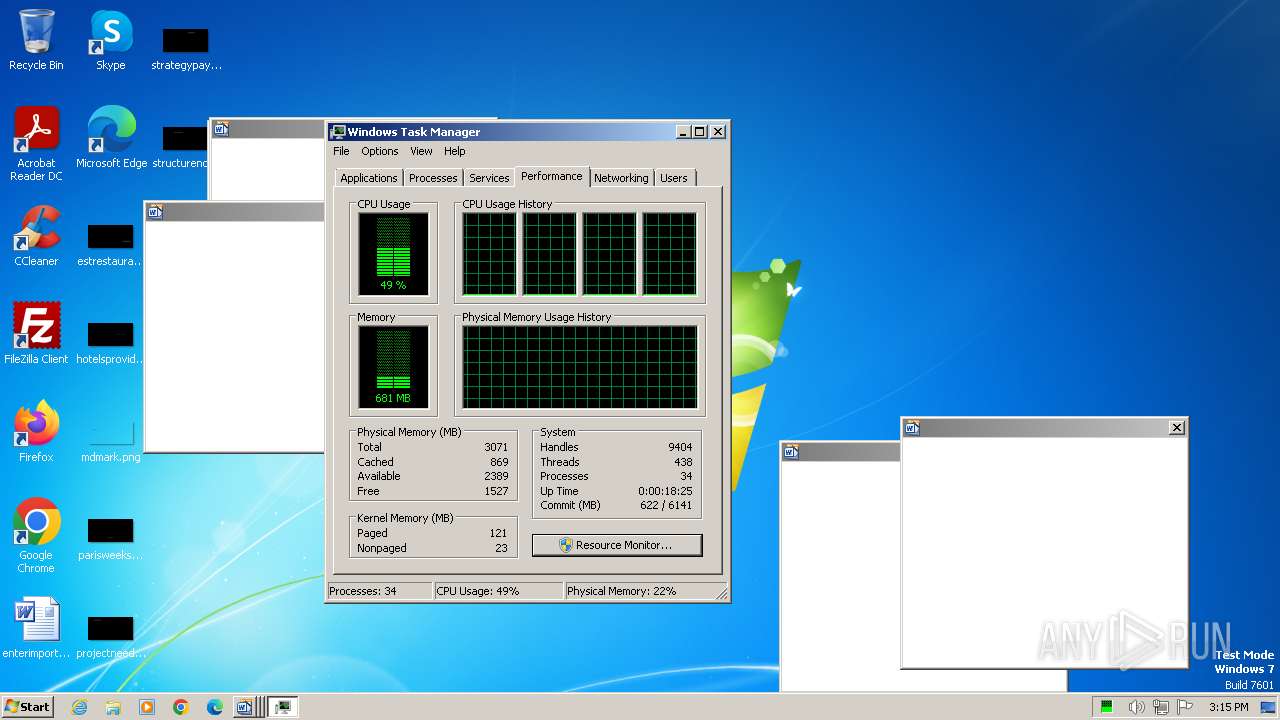This screenshot has height=720, width=1280.
Task: Open Chrome from the taskbar
Action: [x=181, y=707]
